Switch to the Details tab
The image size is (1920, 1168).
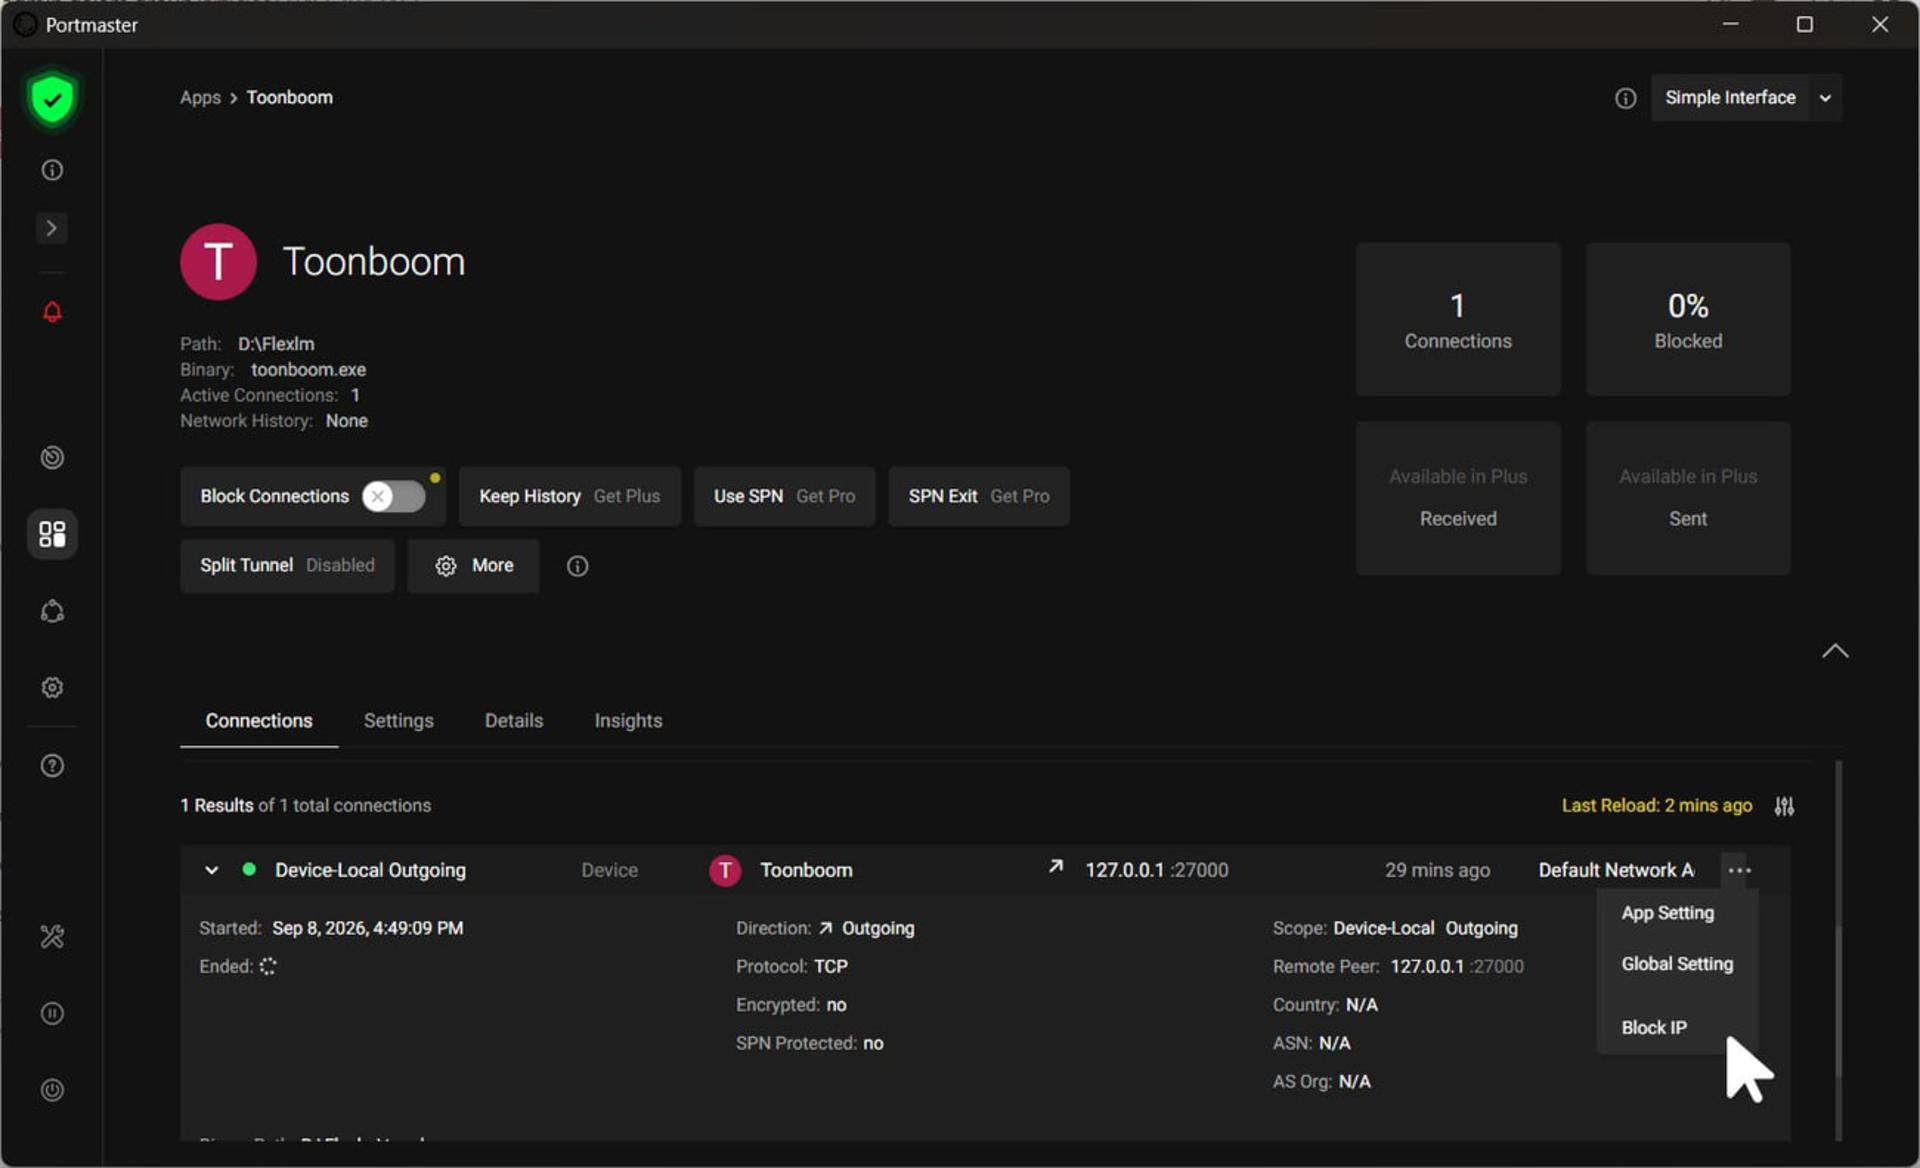(513, 720)
